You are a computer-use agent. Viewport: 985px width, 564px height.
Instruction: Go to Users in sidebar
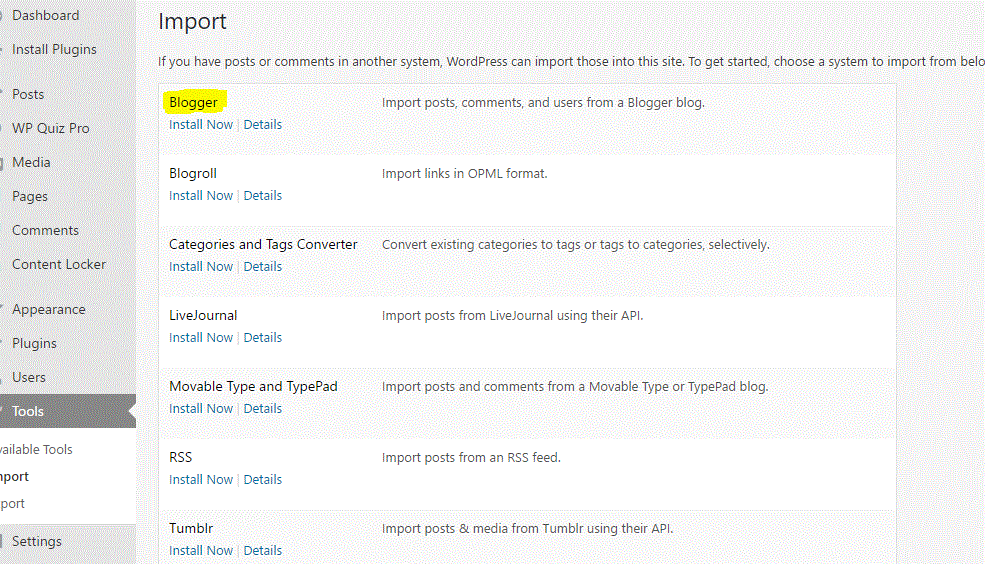[28, 377]
